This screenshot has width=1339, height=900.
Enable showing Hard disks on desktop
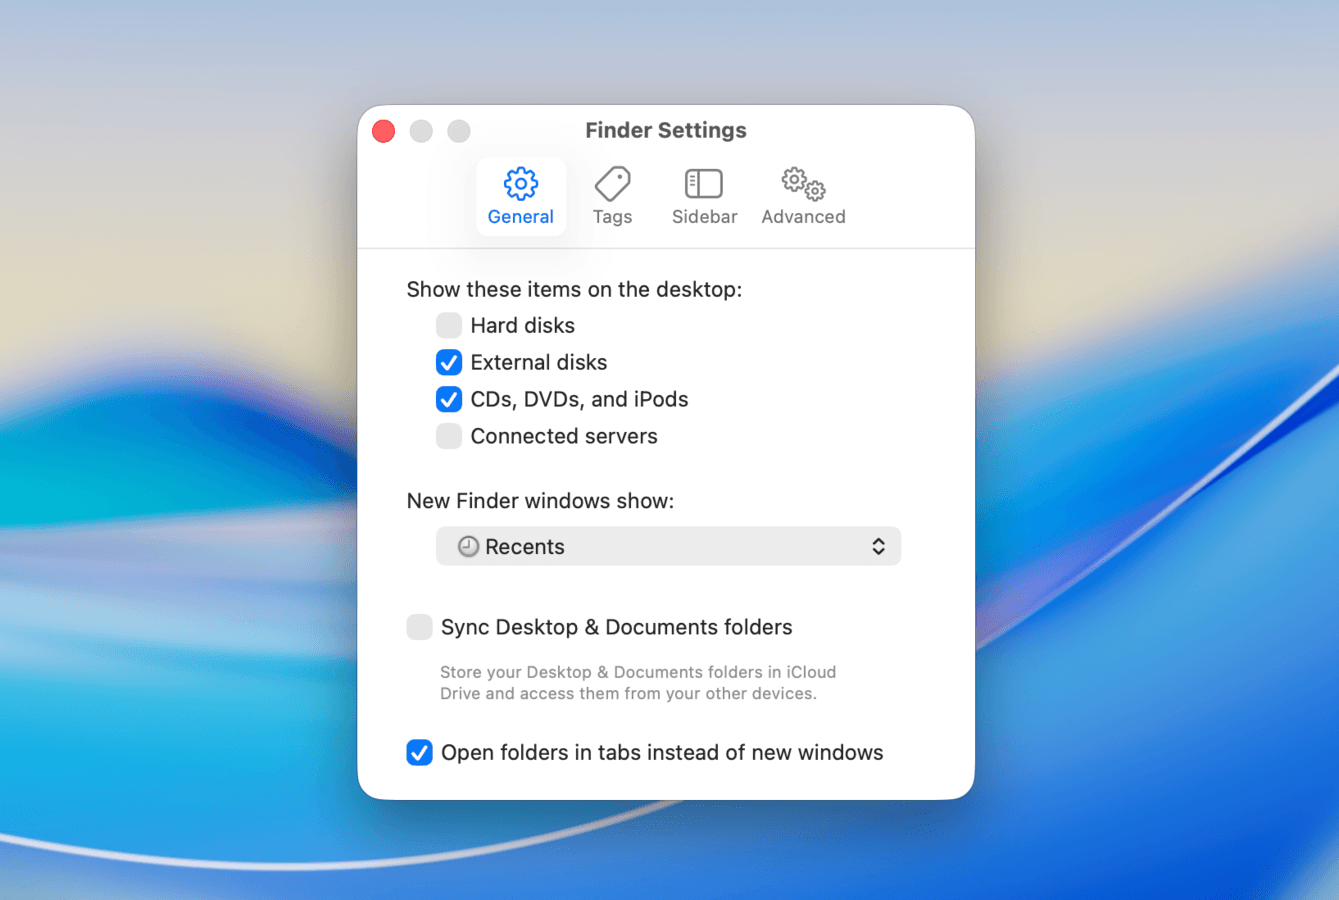point(448,325)
